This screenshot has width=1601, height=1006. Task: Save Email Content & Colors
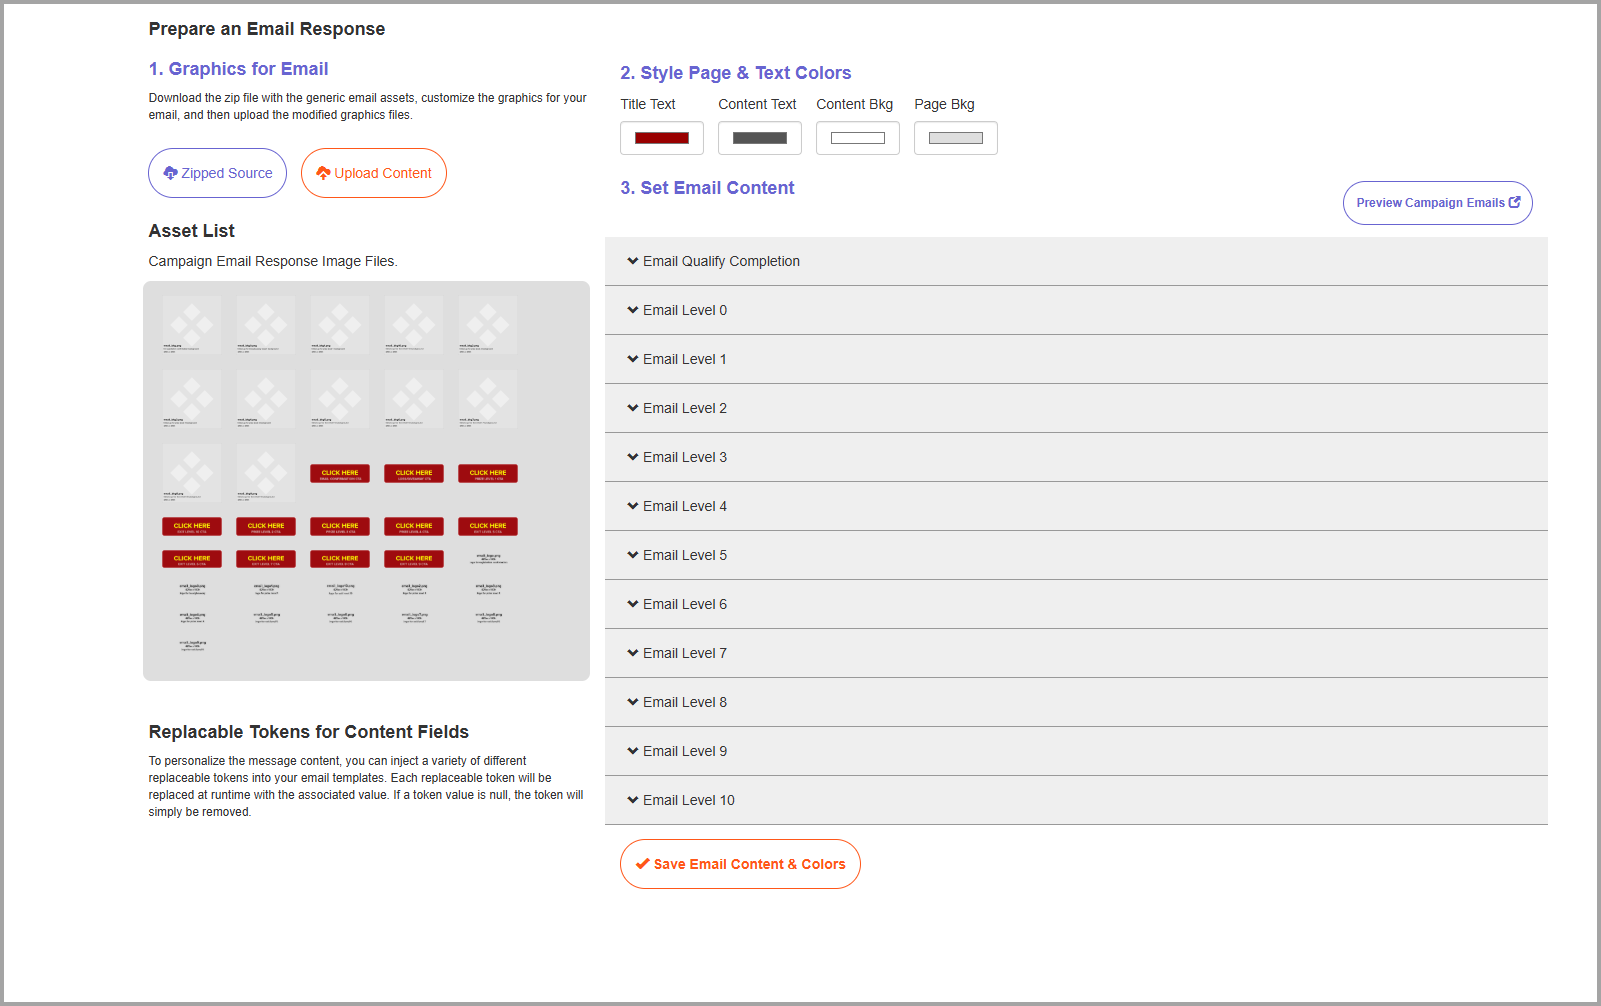point(740,864)
